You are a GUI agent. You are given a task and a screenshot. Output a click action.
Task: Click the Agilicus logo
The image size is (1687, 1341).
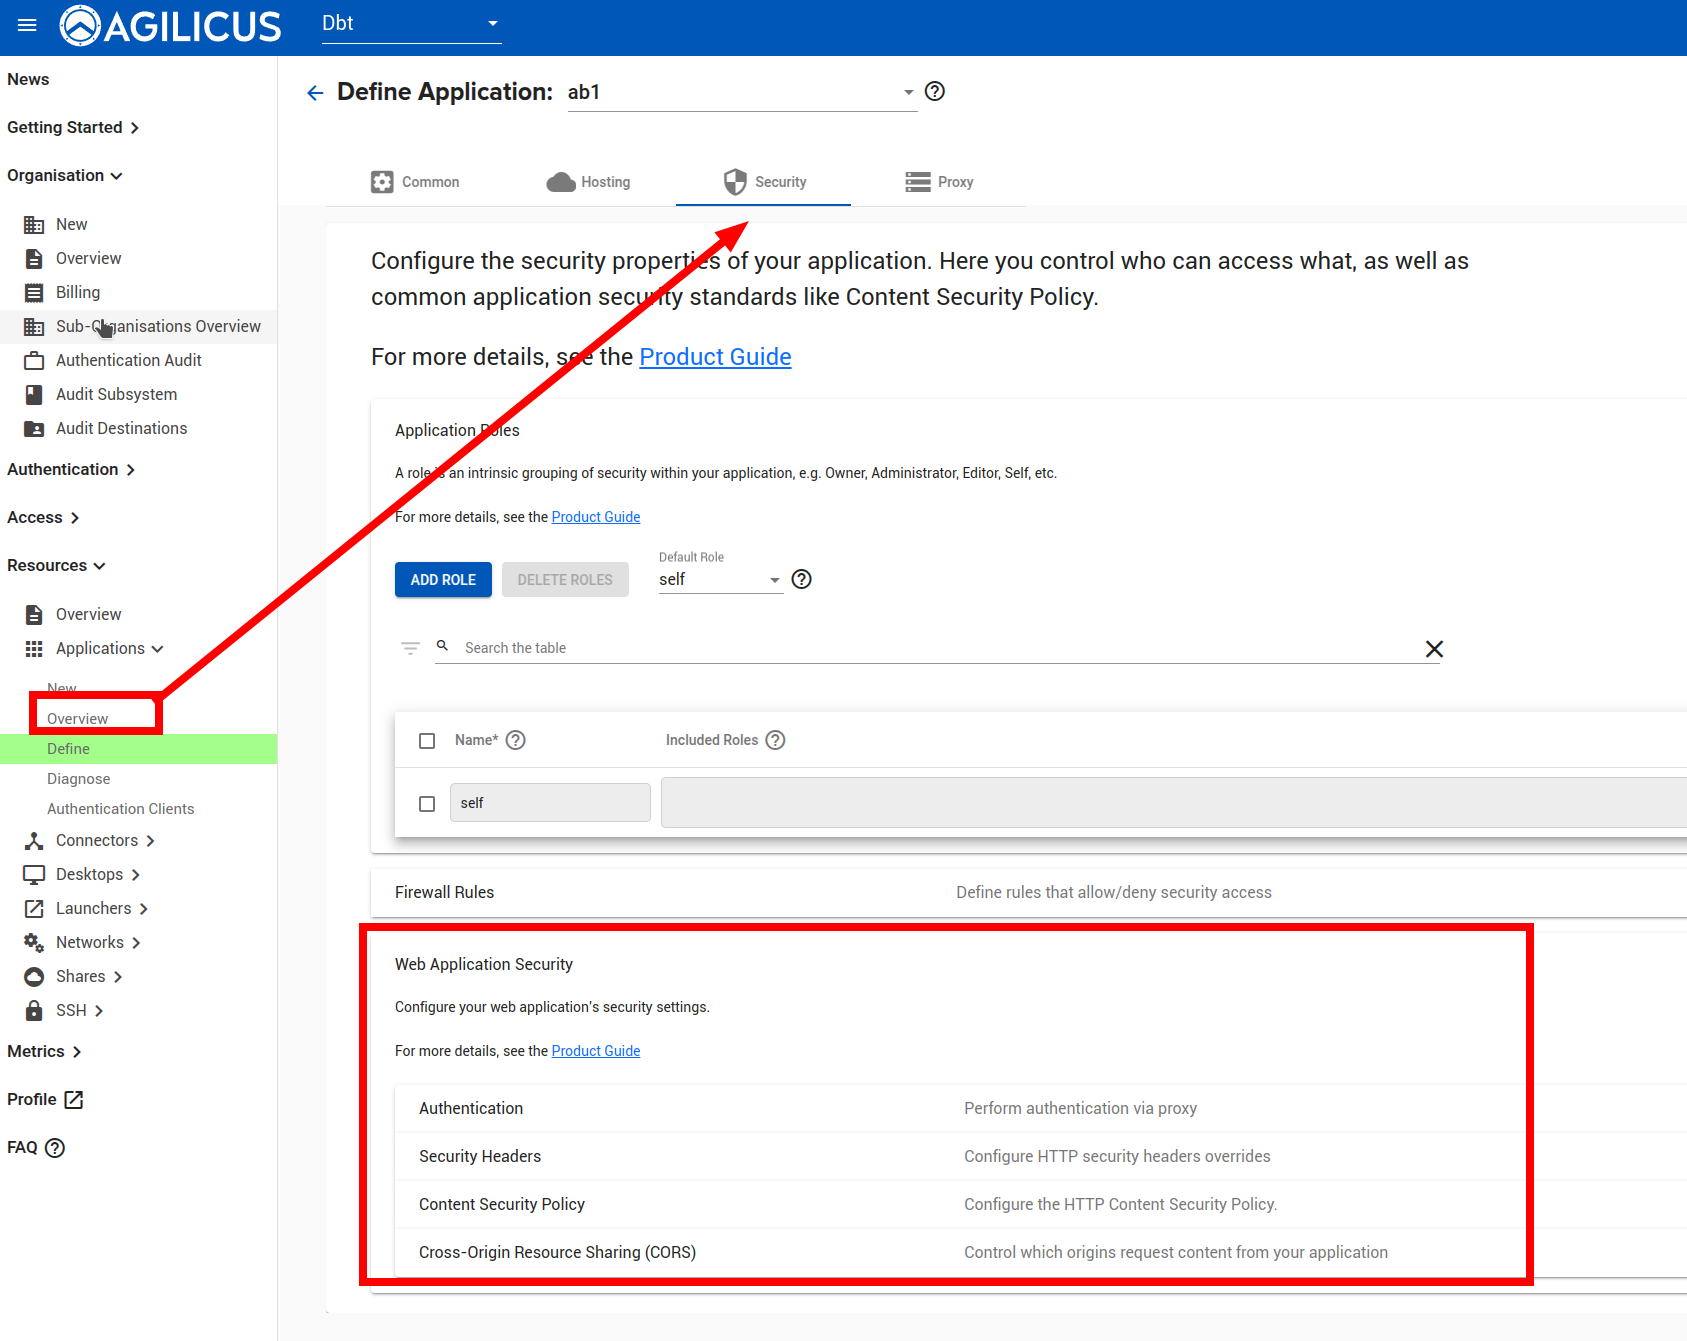click(x=171, y=26)
